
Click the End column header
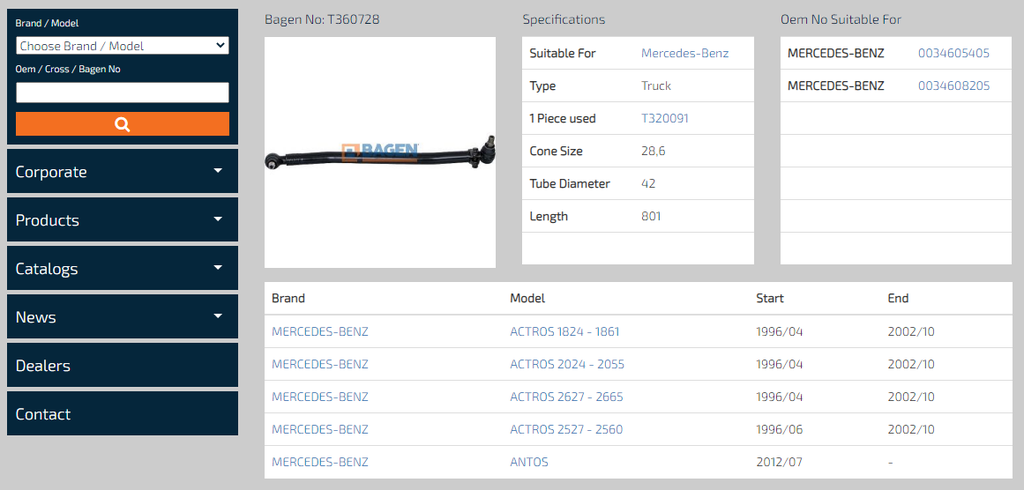[898, 298]
